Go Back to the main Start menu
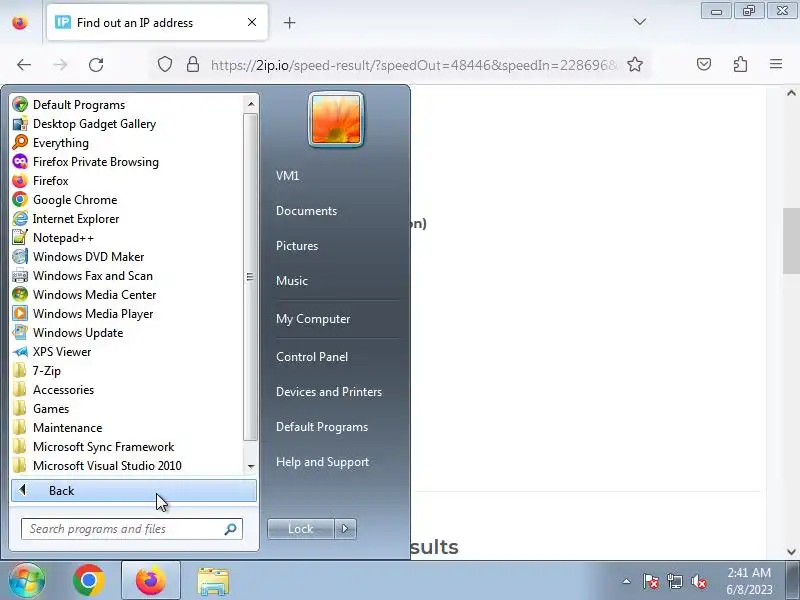 (x=134, y=491)
